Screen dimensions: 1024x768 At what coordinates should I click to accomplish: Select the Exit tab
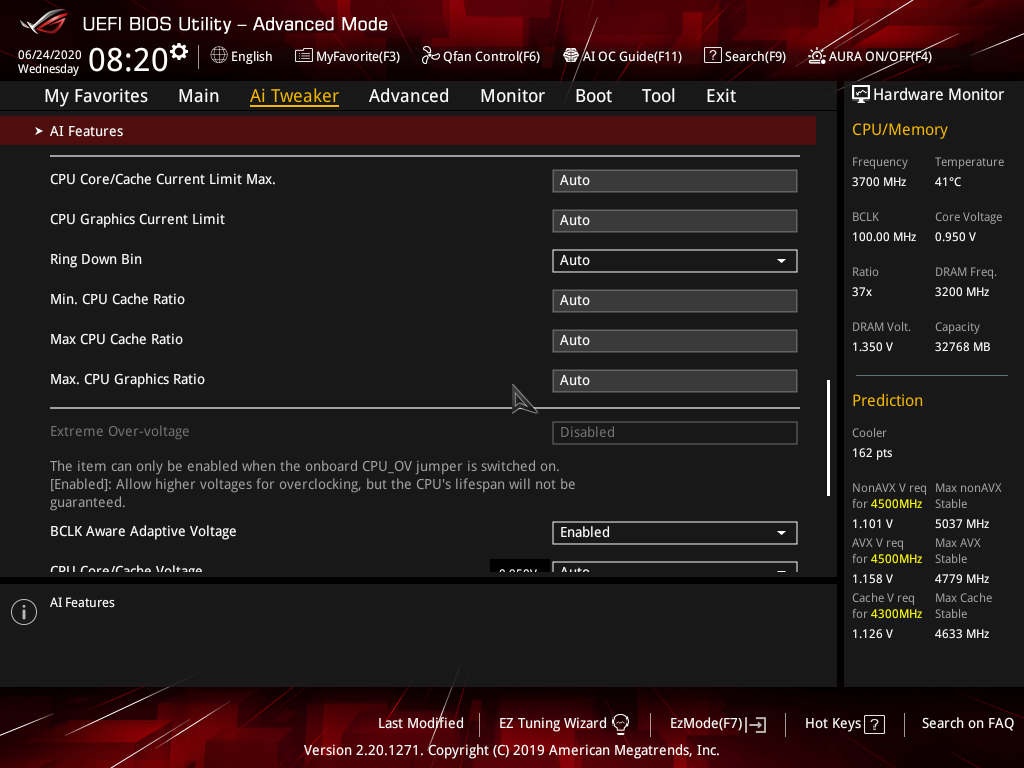click(x=721, y=96)
